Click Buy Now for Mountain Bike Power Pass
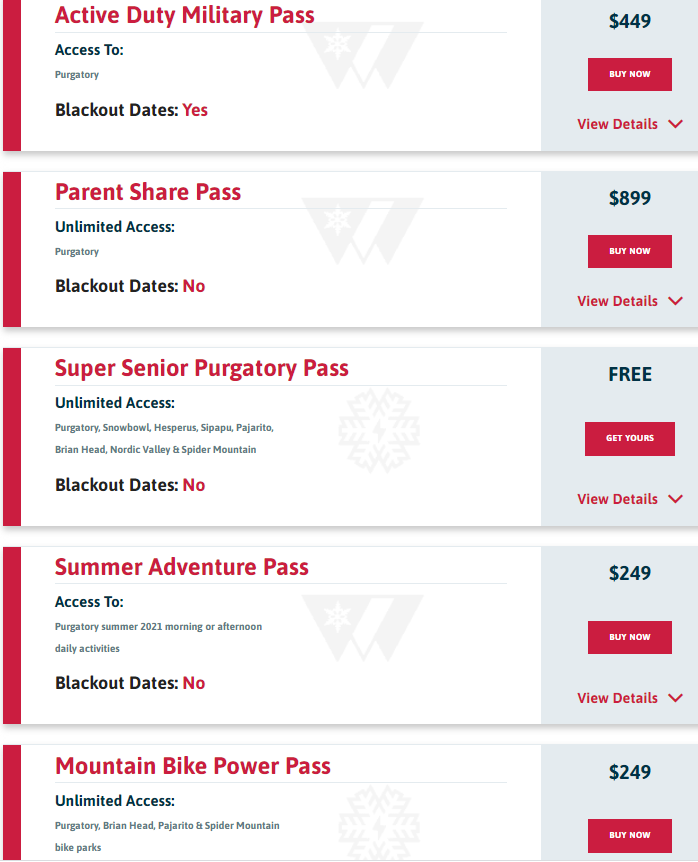 tap(629, 835)
